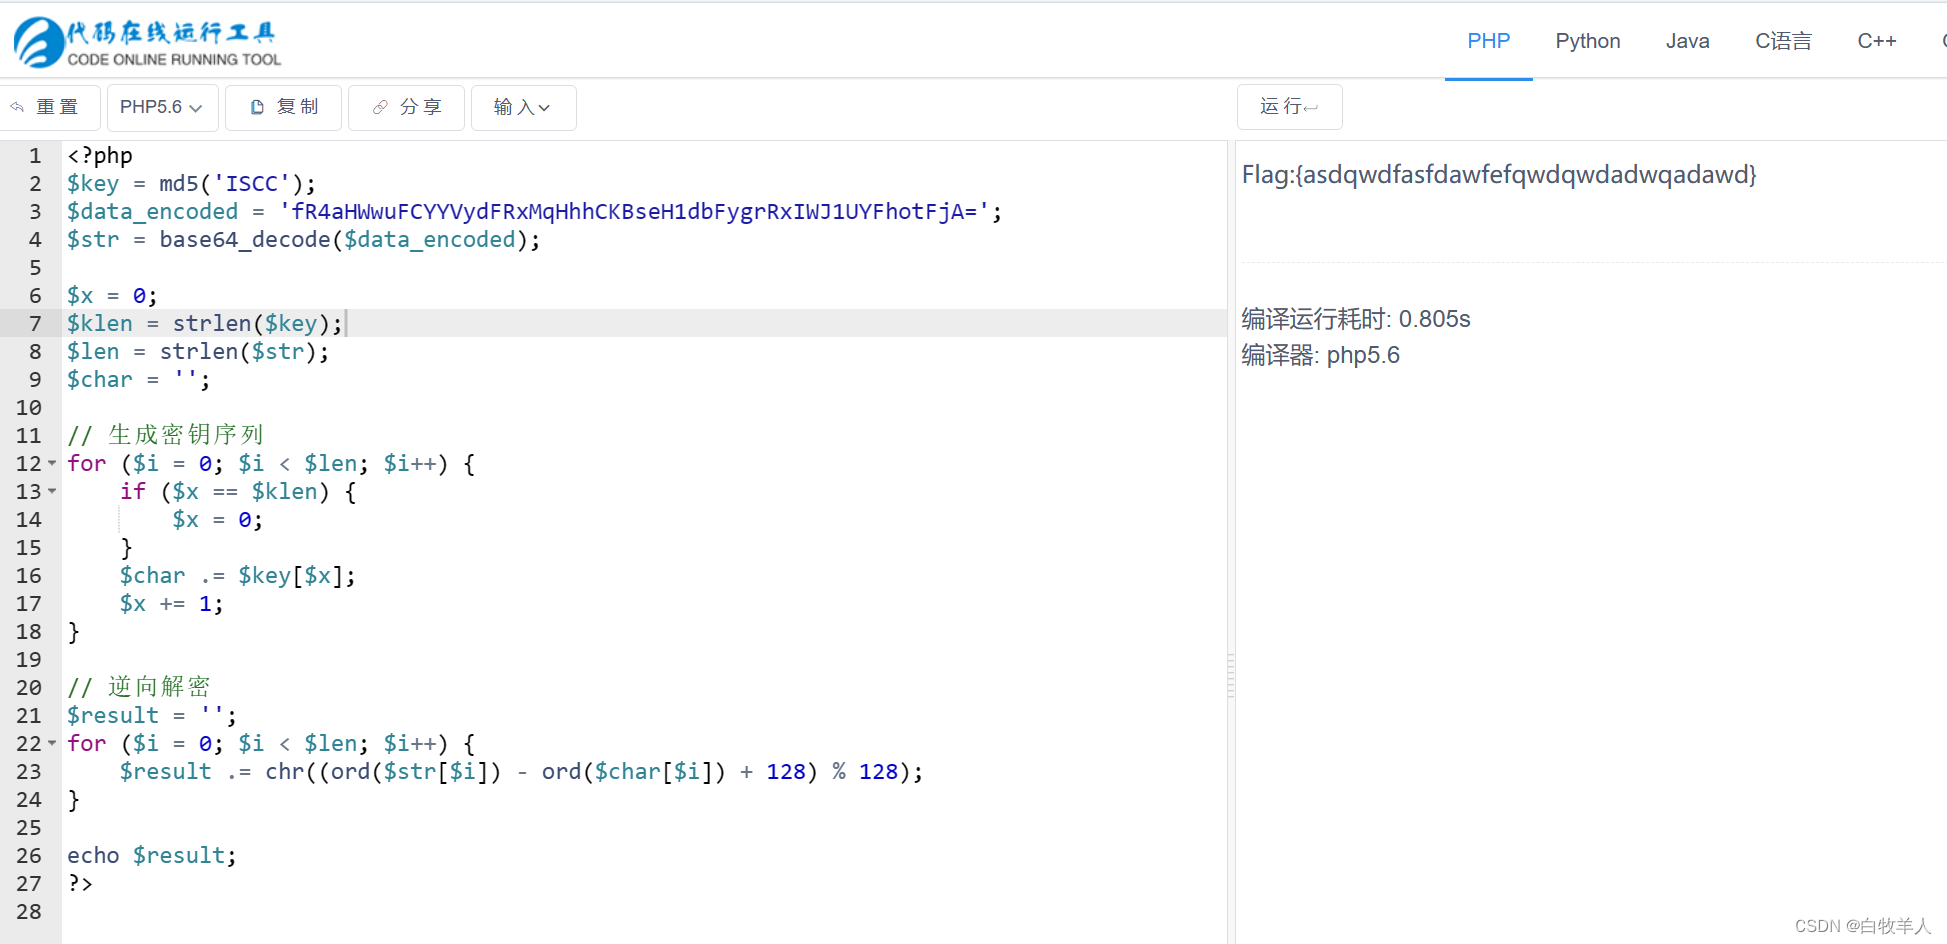Click the share (分享) button
This screenshot has width=1947, height=944.
pos(406,107)
